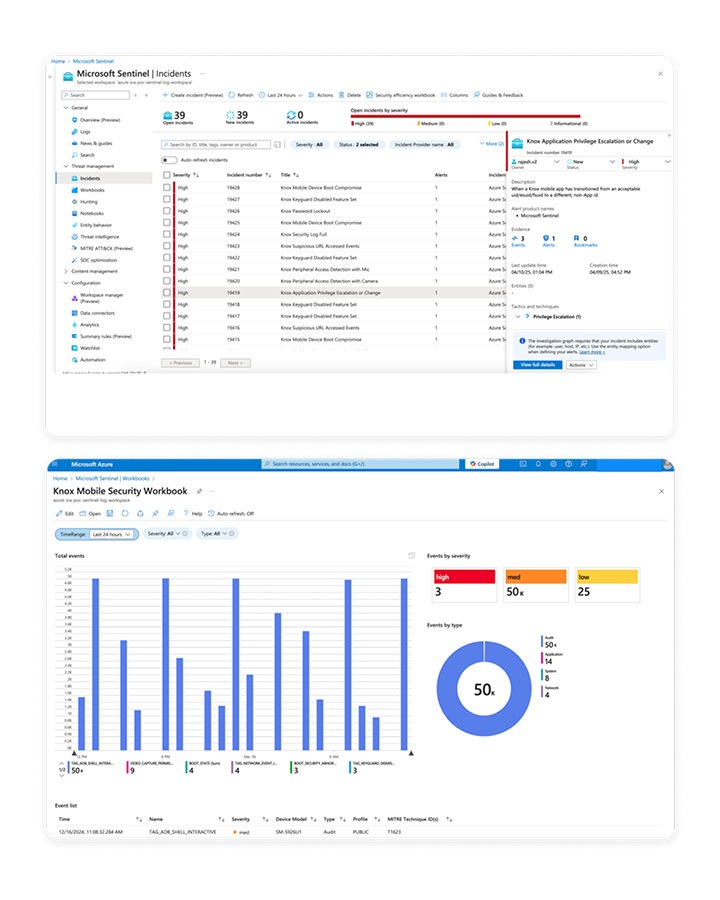
Task: Click Microsoft Sentinel | Workbooks breadcrumb link
Action: [113, 479]
